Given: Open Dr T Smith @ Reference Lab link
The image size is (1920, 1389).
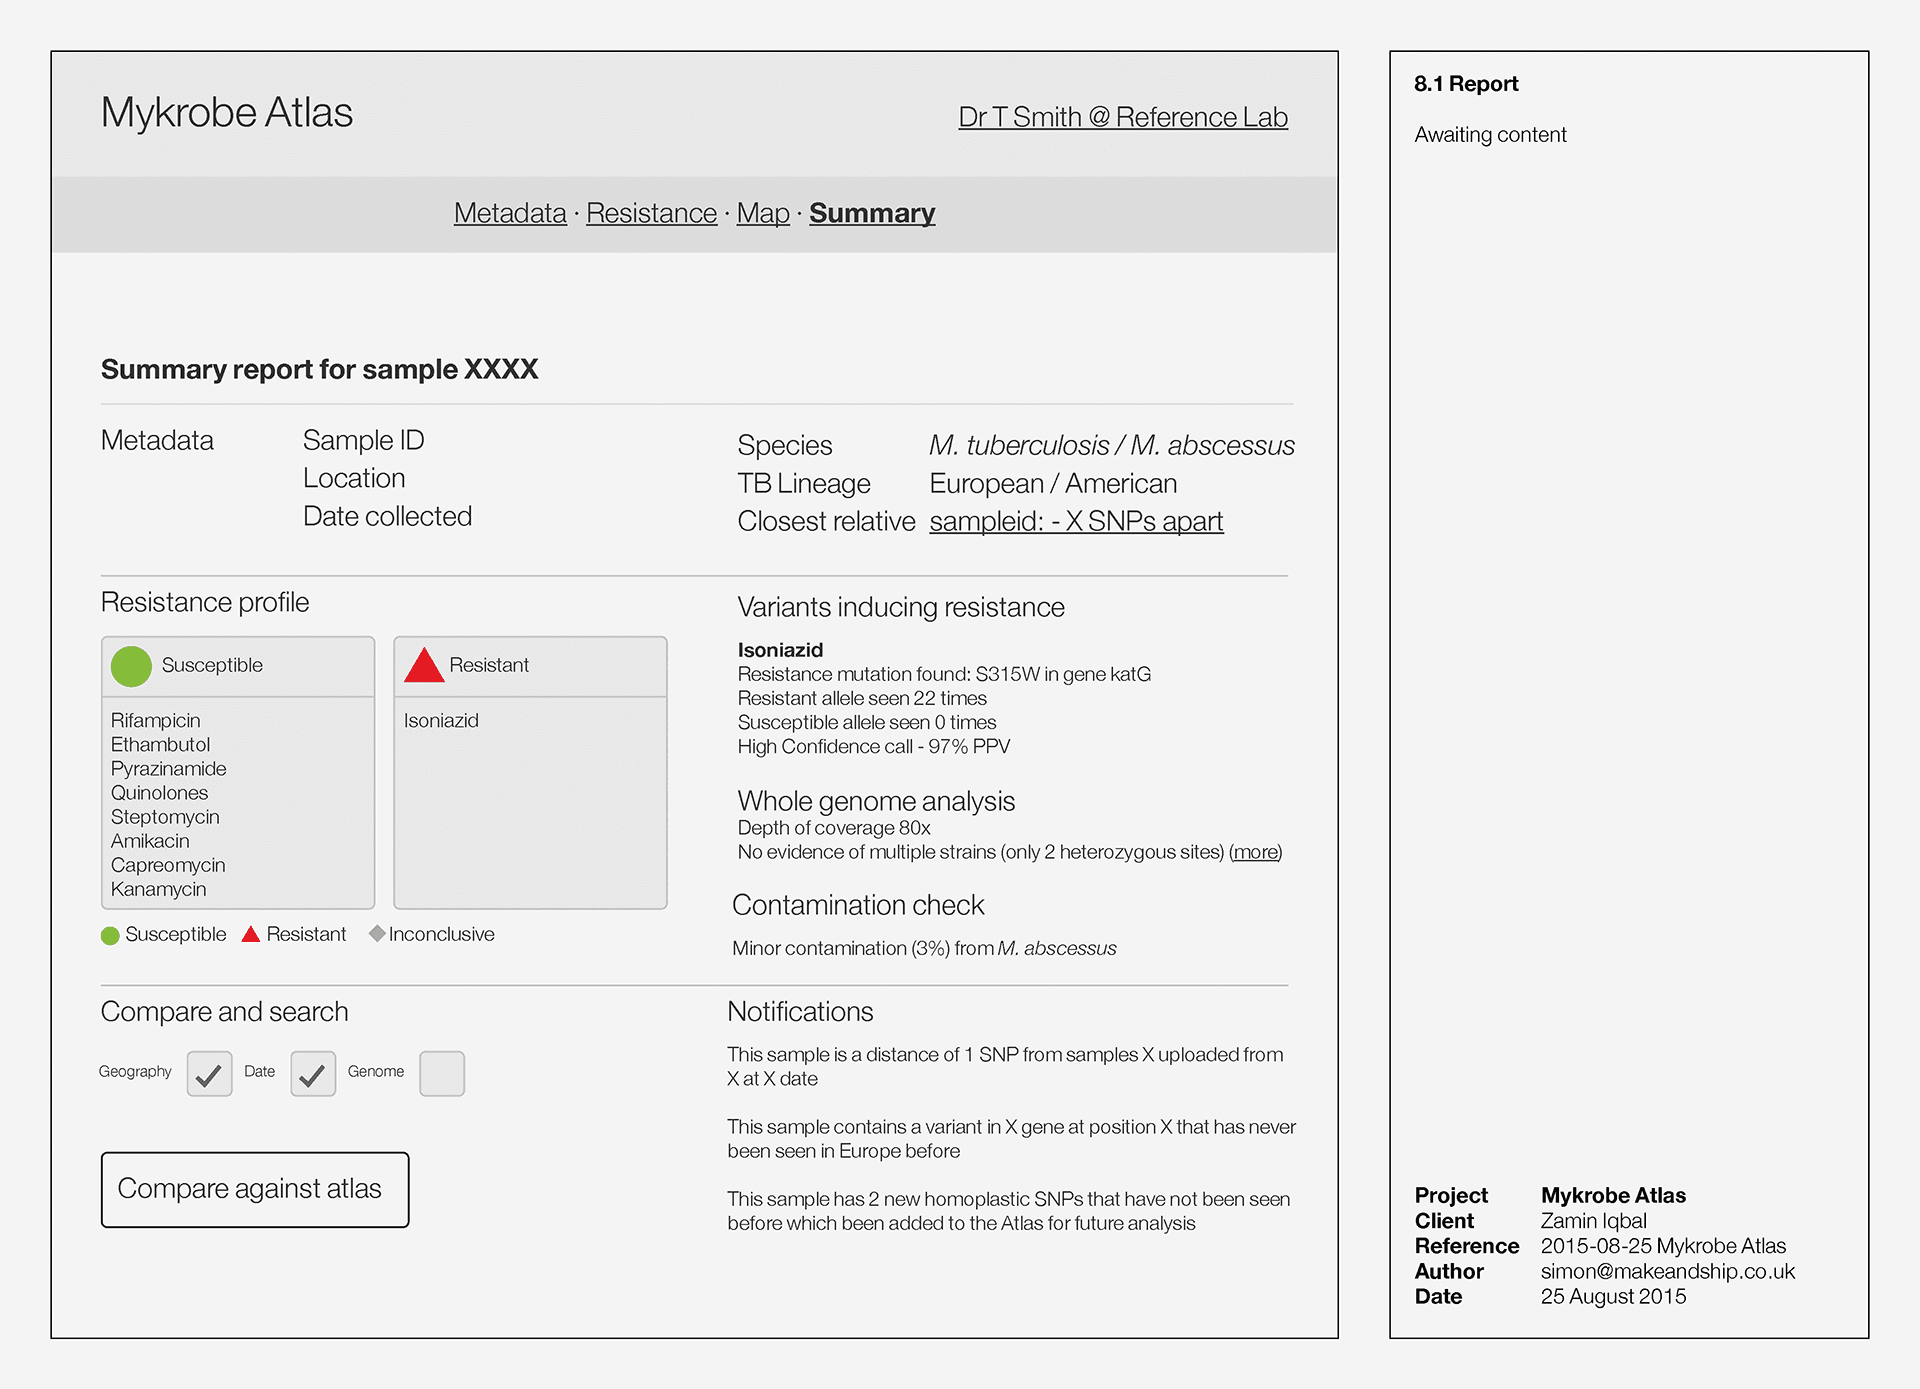Looking at the screenshot, I should point(1123,117).
